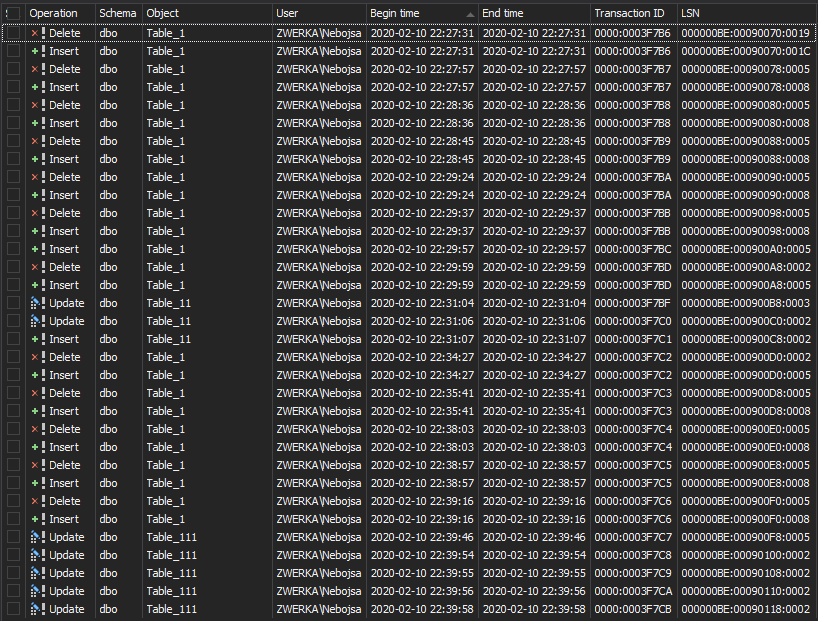Click LSN 000000BE:00090118:0002
The height and width of the screenshot is (621, 818).
(x=745, y=610)
